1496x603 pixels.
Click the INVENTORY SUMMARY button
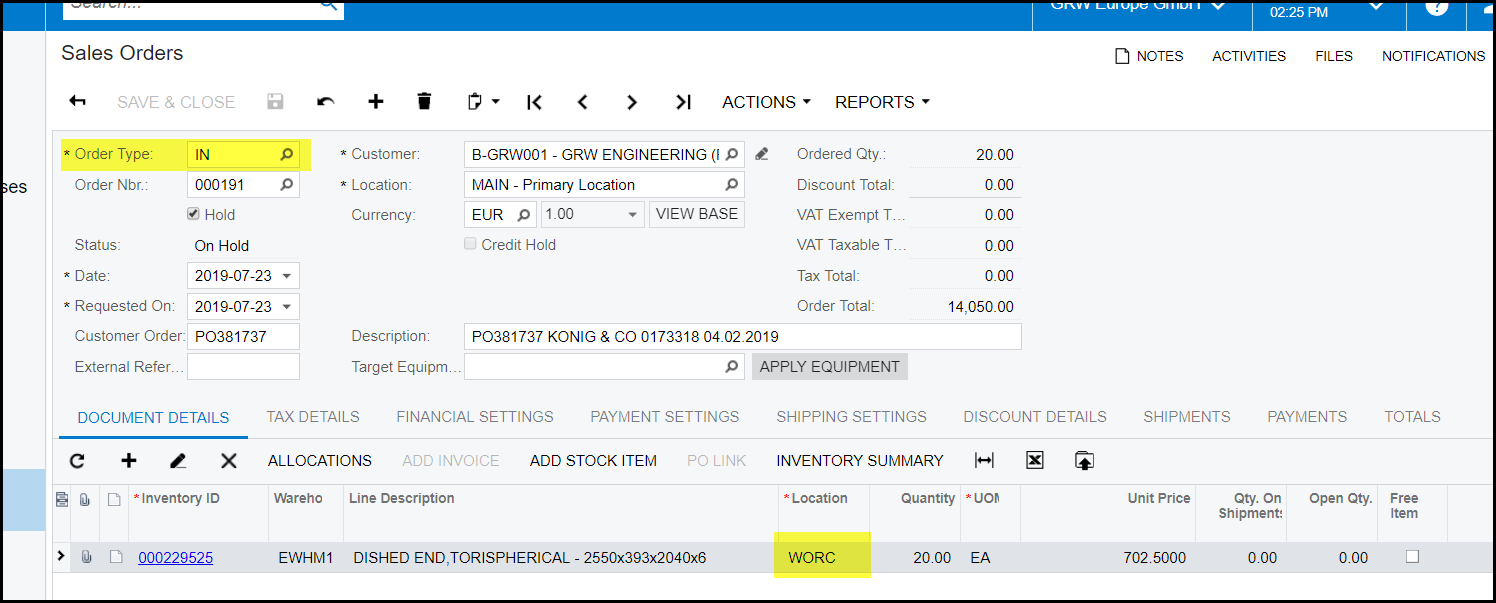coord(860,461)
